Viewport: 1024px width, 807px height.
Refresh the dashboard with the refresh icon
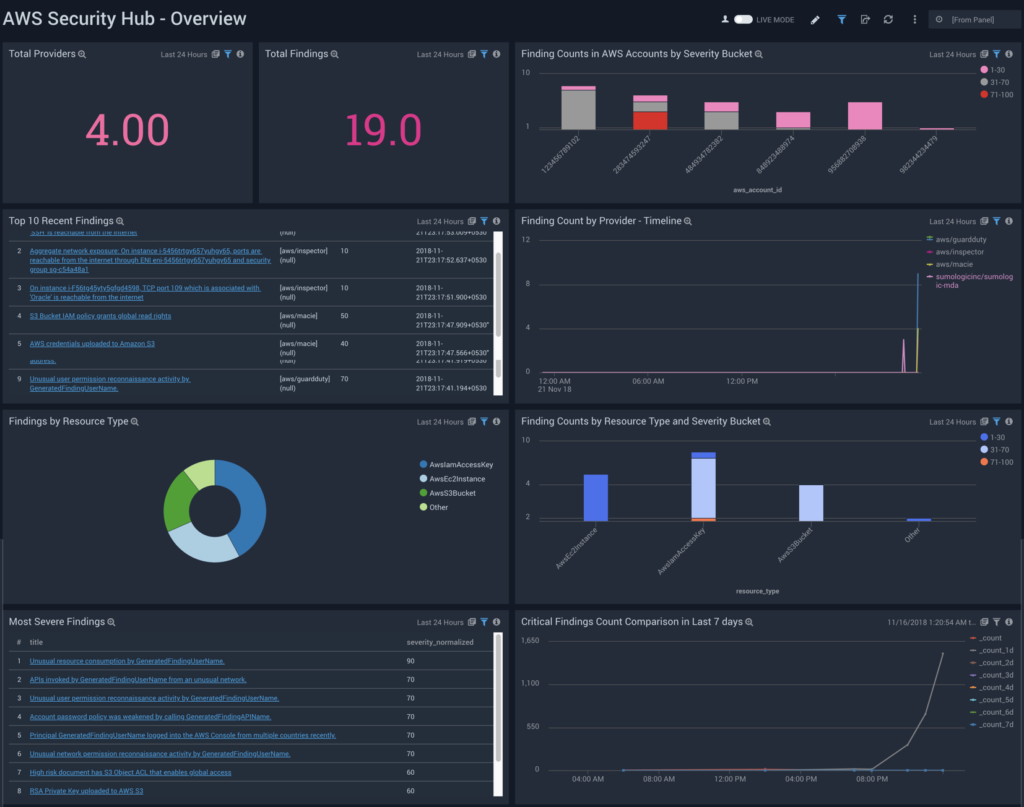888,20
